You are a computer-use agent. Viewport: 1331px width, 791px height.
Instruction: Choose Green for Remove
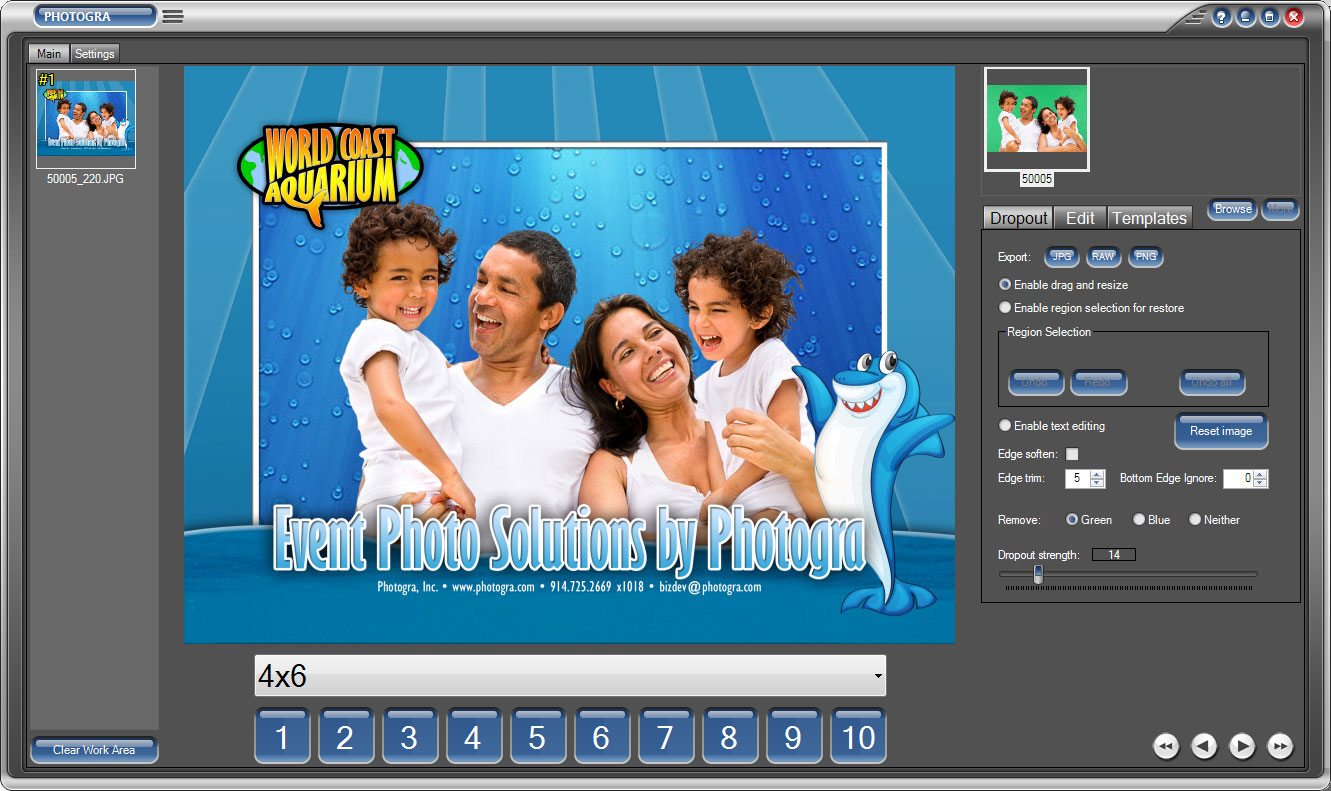(x=1089, y=520)
